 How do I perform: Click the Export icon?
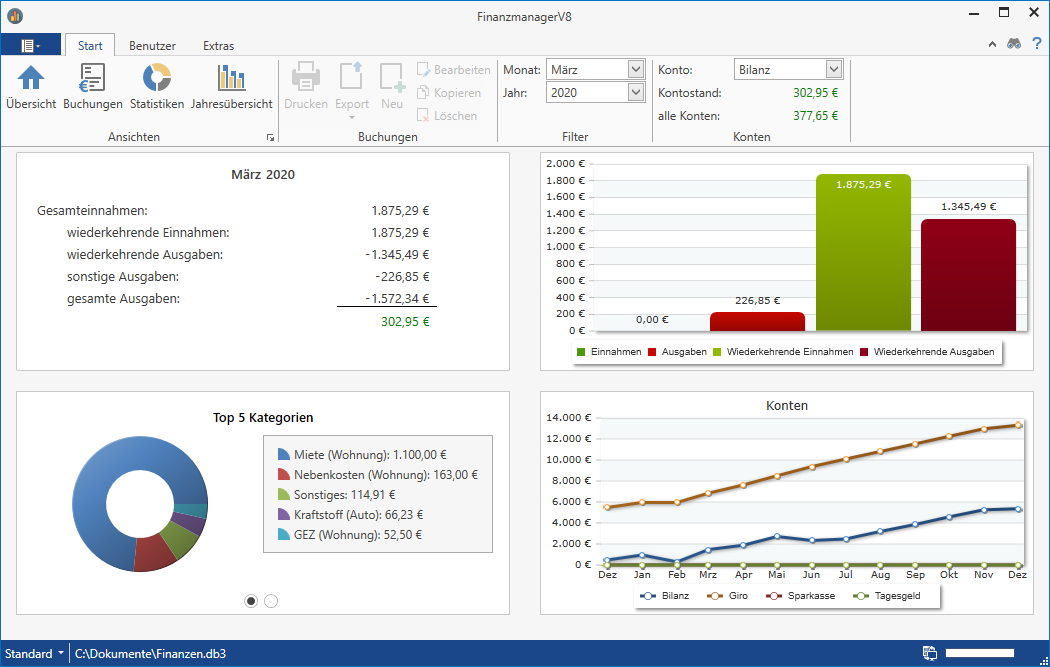pos(352,76)
